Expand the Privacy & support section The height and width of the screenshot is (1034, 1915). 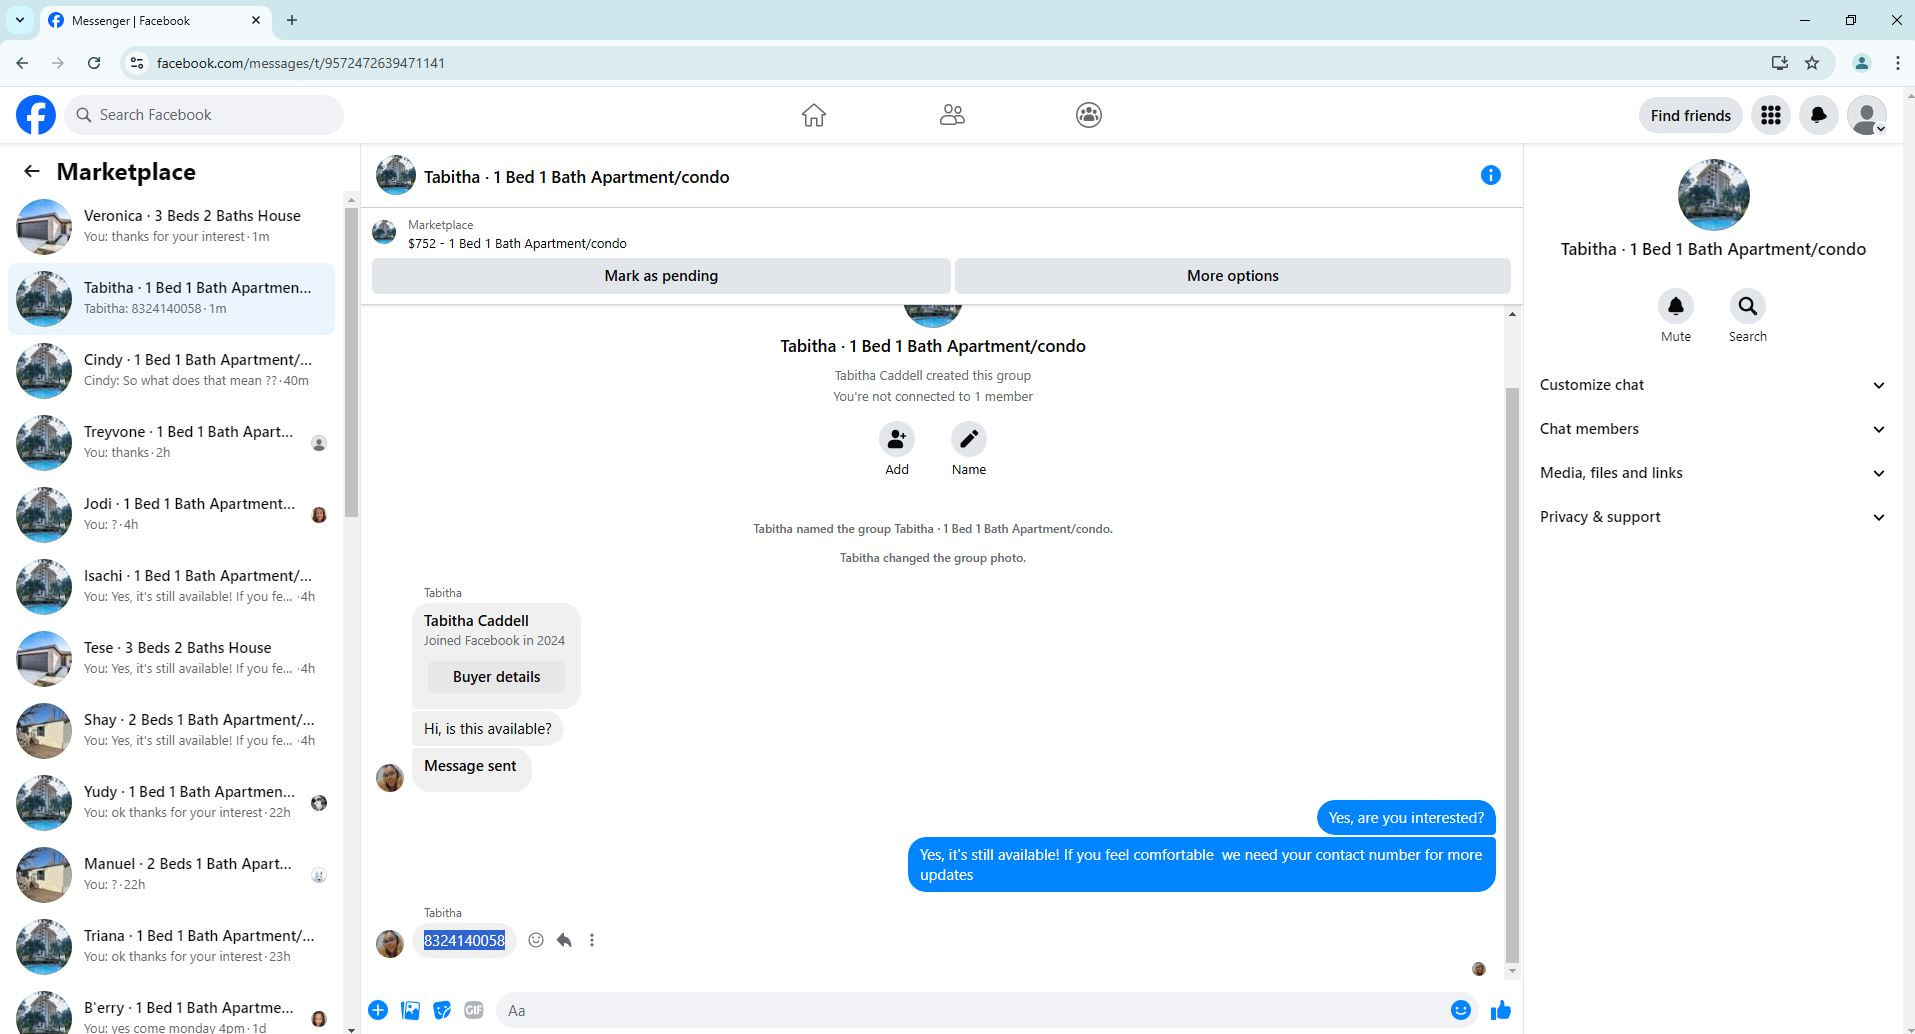click(1713, 517)
